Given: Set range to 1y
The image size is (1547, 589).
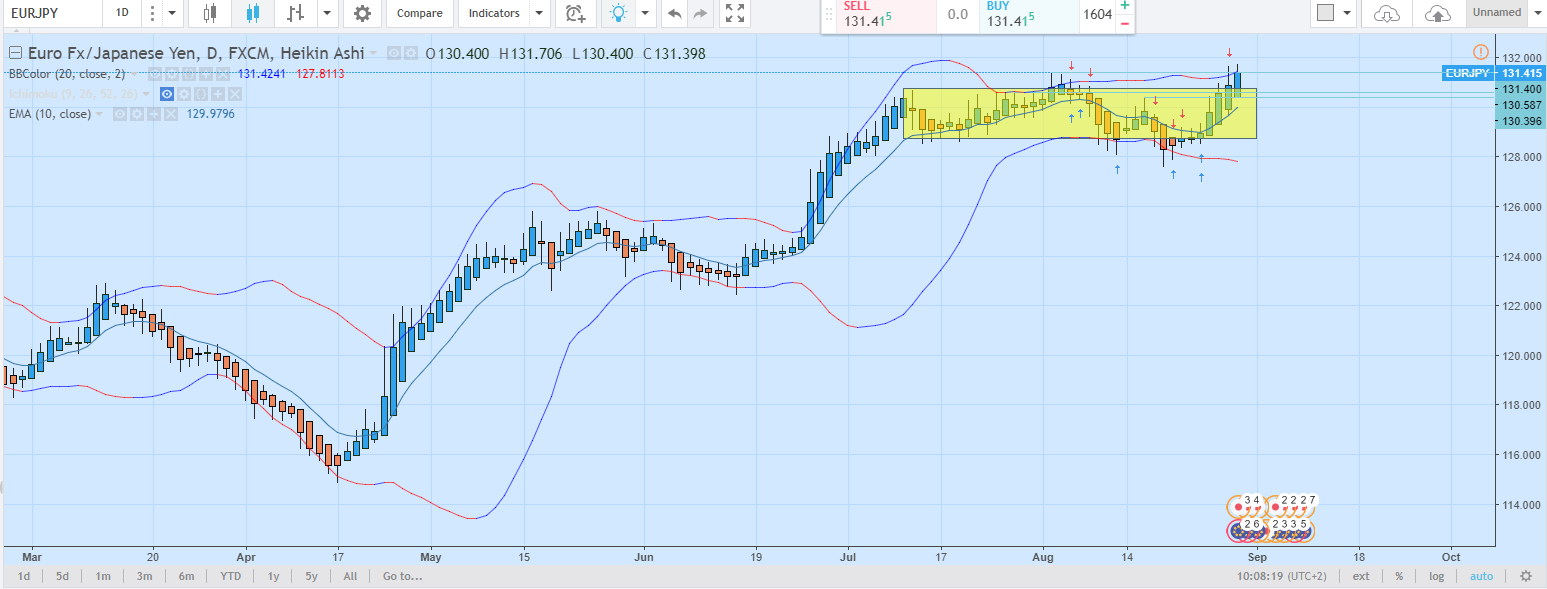Looking at the screenshot, I should [x=272, y=576].
